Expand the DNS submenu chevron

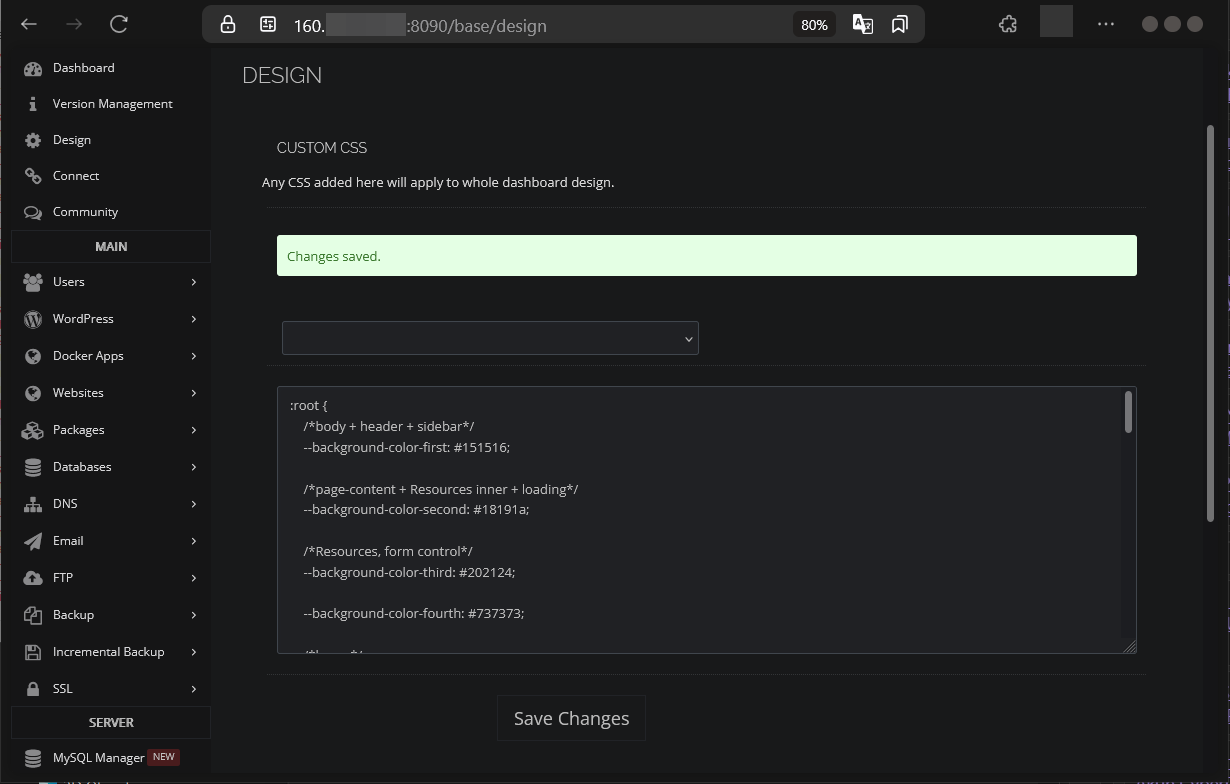(194, 504)
